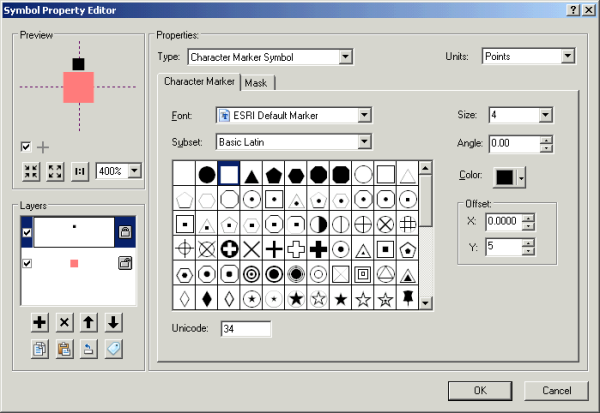
Task: Set preview zoom to 1:1
Action: [80, 171]
